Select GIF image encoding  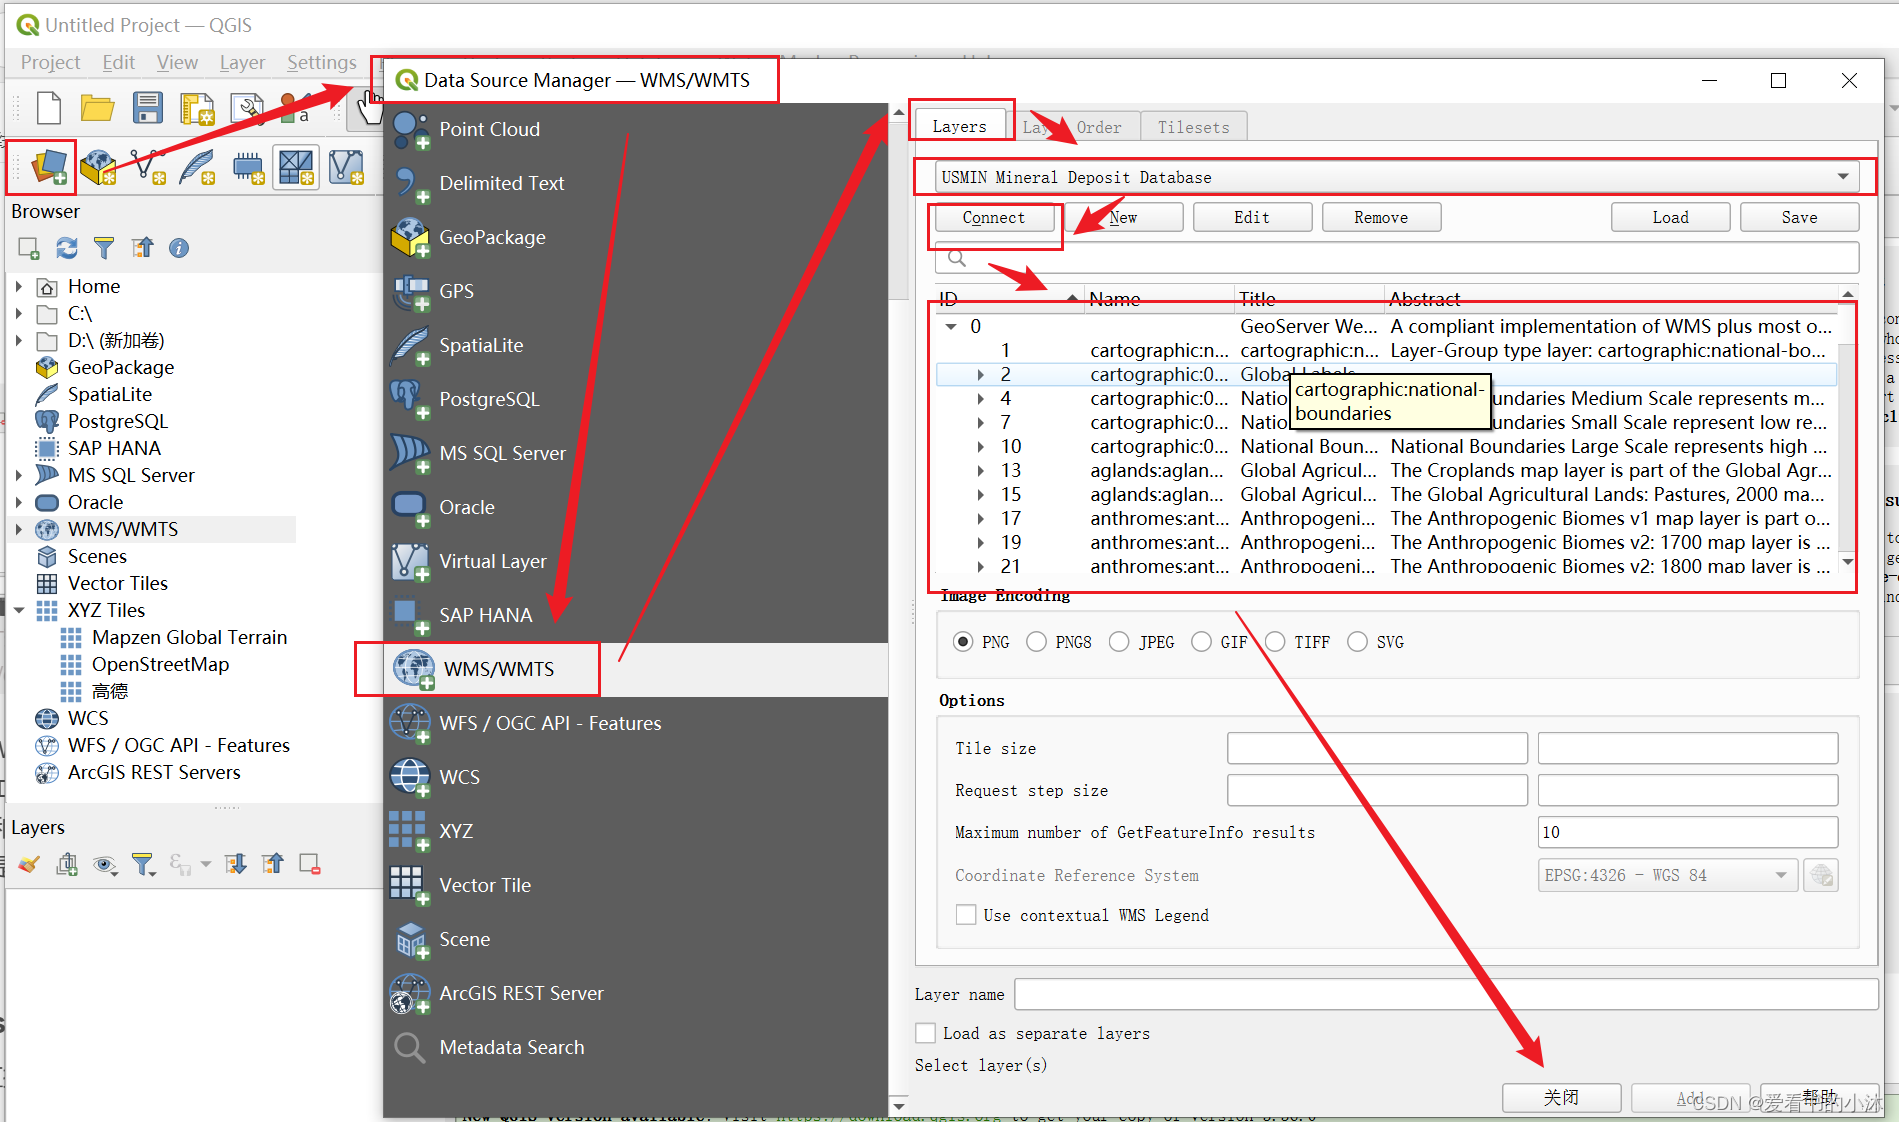click(x=1201, y=642)
